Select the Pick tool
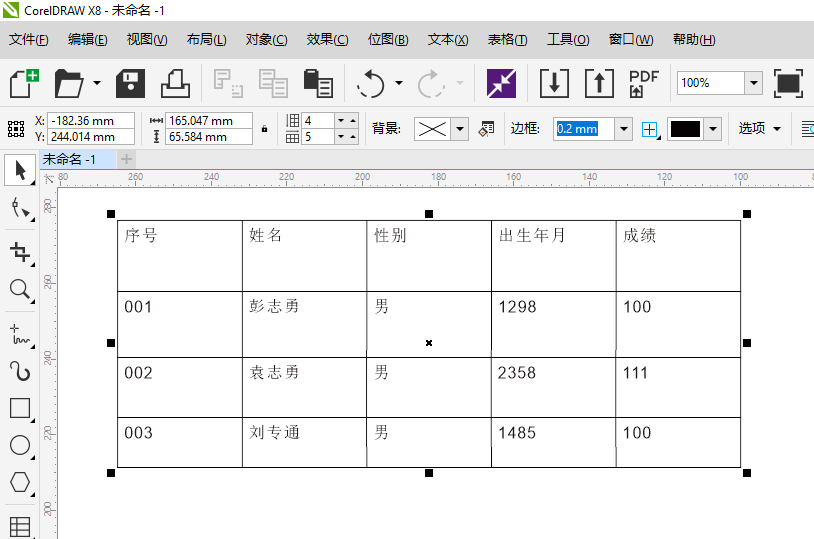 (20, 170)
